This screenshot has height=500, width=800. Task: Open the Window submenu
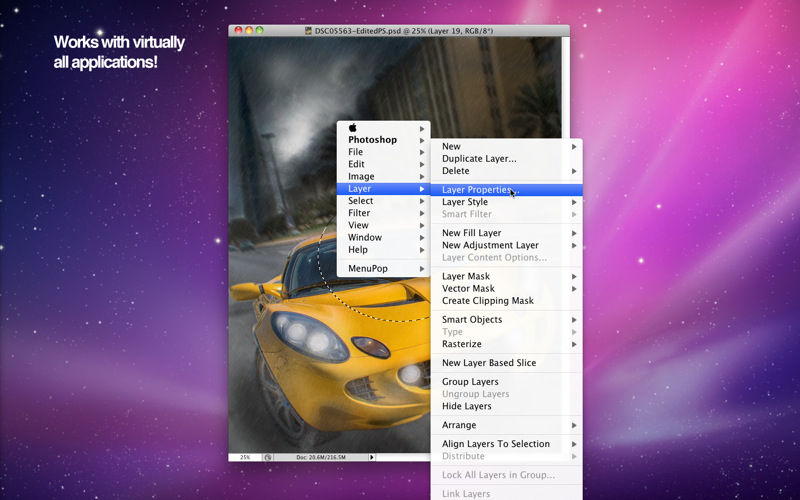pyautogui.click(x=383, y=238)
